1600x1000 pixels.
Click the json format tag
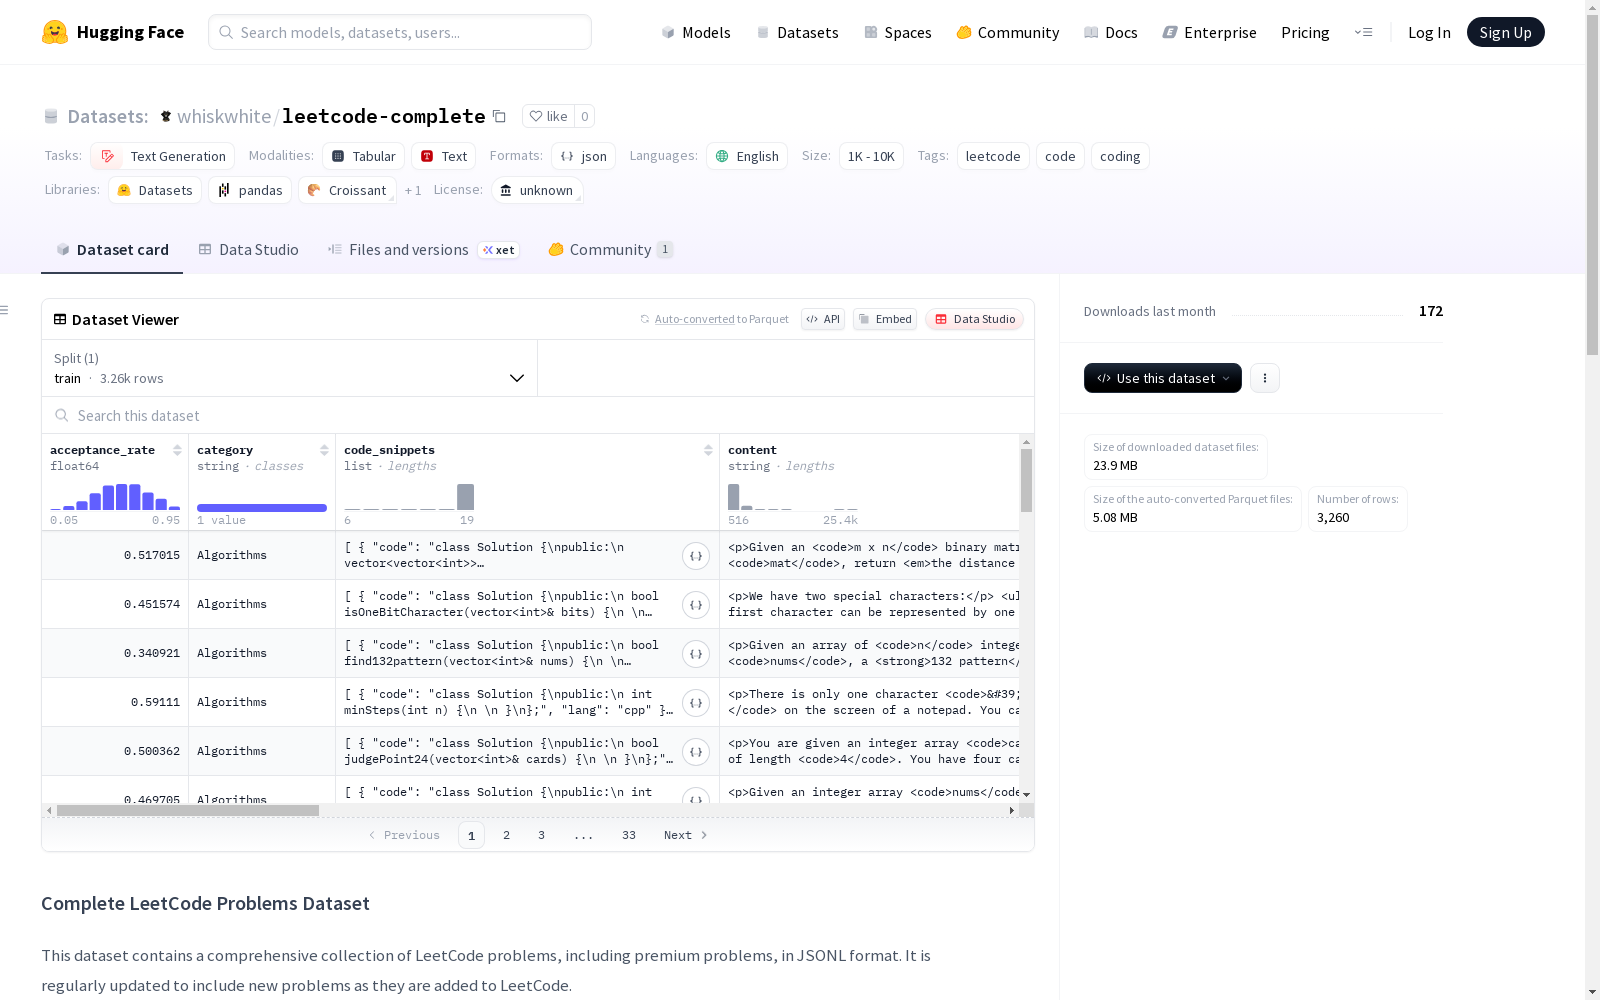(583, 156)
